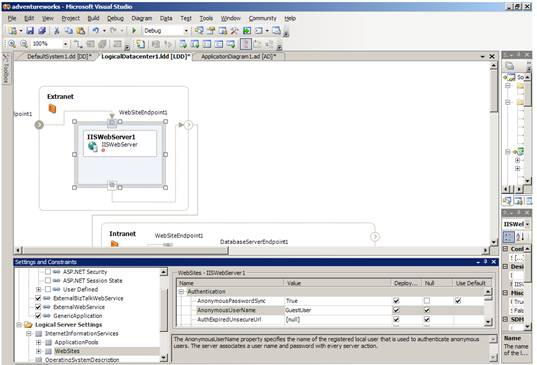
Task: Click the Toolbox side panel button
Action: (6, 68)
